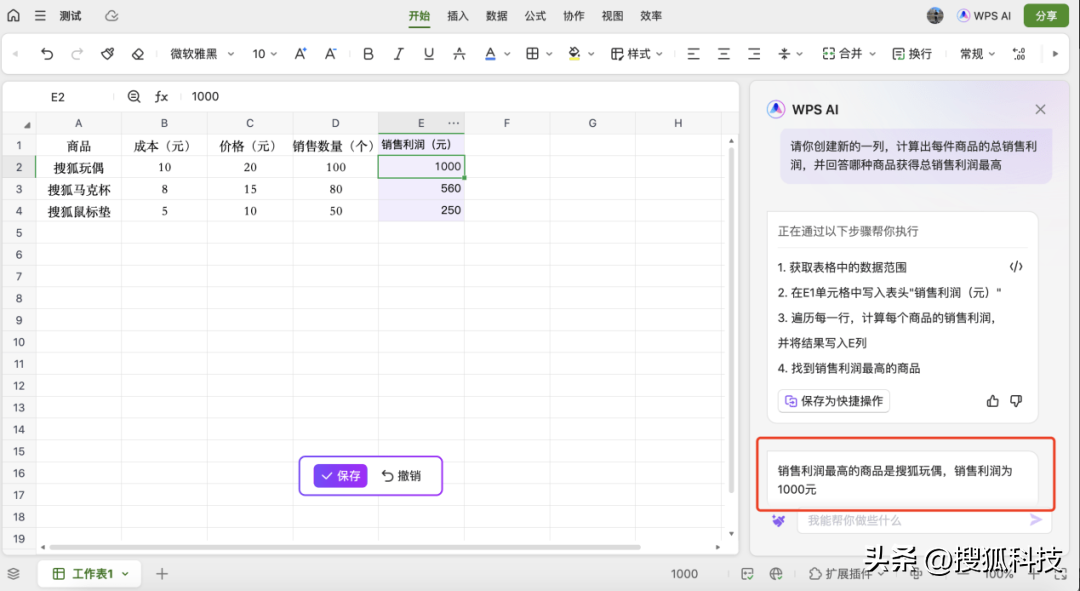The width and height of the screenshot is (1080, 591).
Task: Clear formatting with eraser icon
Action: pyautogui.click(x=138, y=54)
